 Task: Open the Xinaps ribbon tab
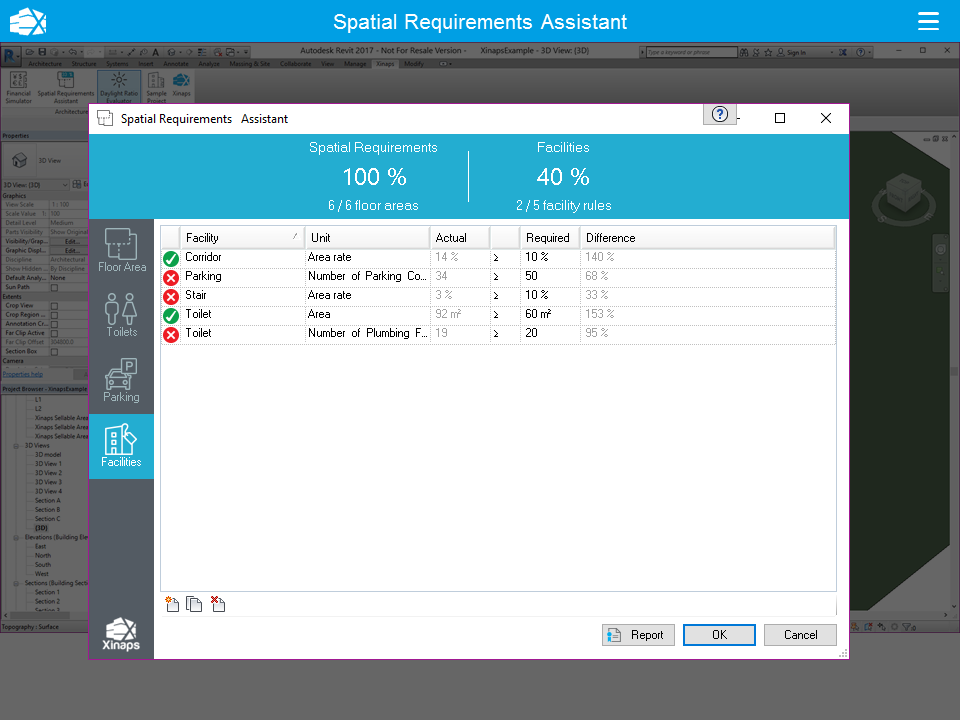[x=385, y=63]
